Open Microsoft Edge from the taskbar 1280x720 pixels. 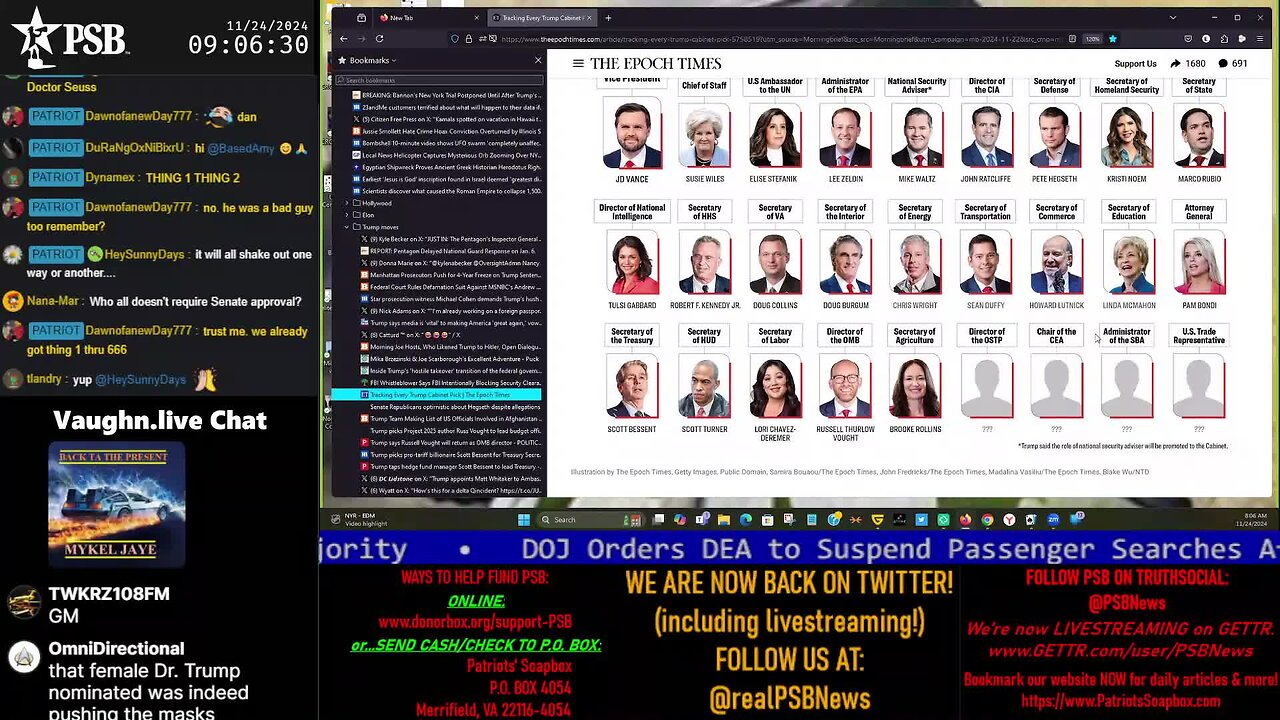point(745,520)
